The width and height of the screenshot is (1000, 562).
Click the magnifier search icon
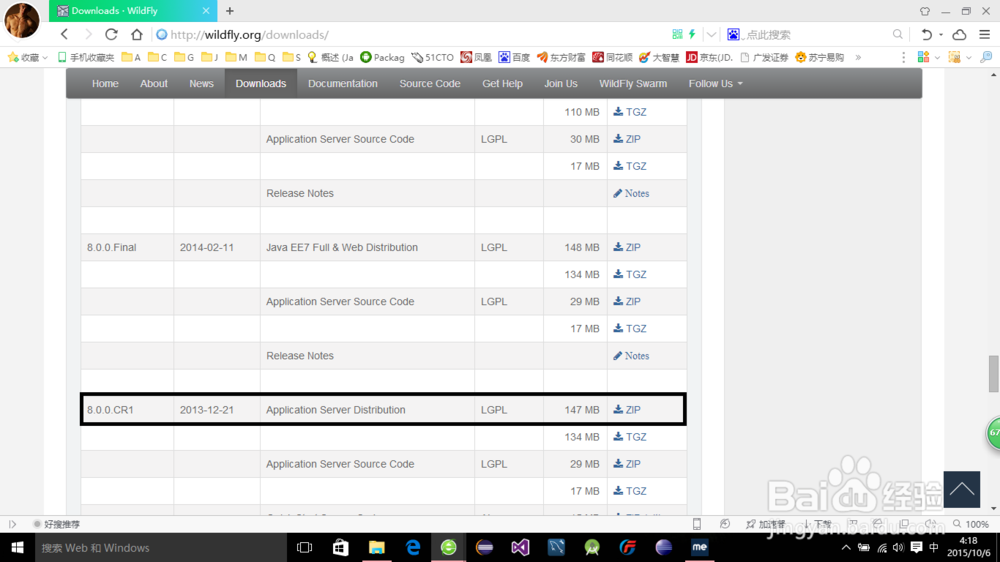pos(897,34)
